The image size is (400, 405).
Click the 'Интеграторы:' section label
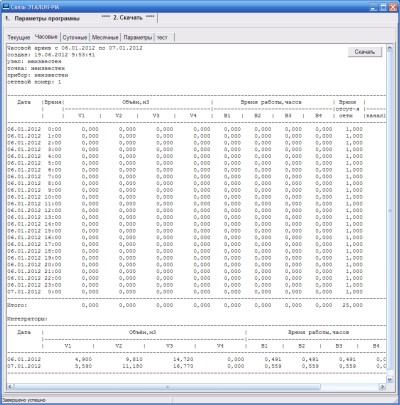(27, 319)
